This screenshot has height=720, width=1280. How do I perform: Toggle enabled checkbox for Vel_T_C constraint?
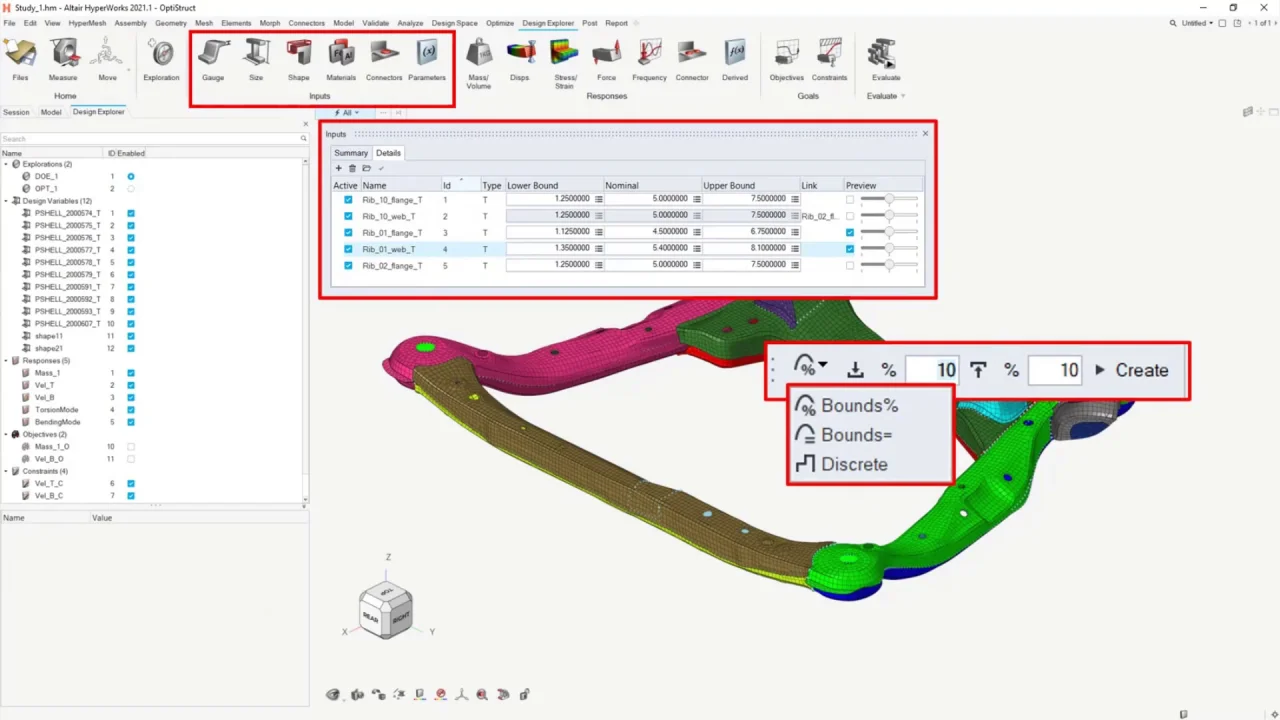(131, 483)
